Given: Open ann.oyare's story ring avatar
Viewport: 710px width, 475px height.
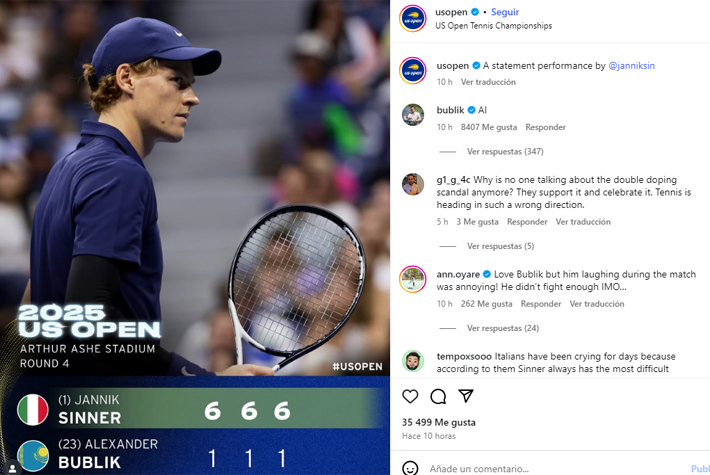Looking at the screenshot, I should point(413,279).
